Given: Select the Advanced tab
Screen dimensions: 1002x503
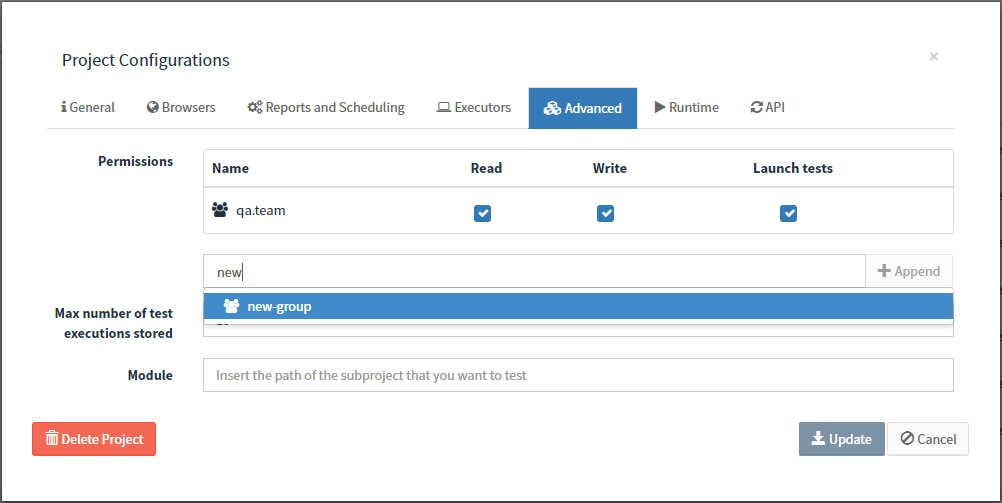Looking at the screenshot, I should [x=583, y=108].
